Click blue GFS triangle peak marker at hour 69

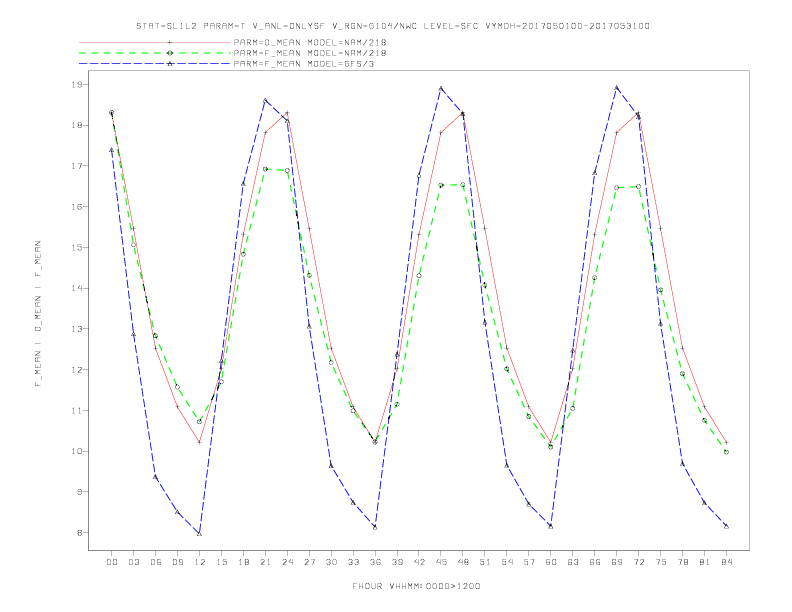point(617,88)
